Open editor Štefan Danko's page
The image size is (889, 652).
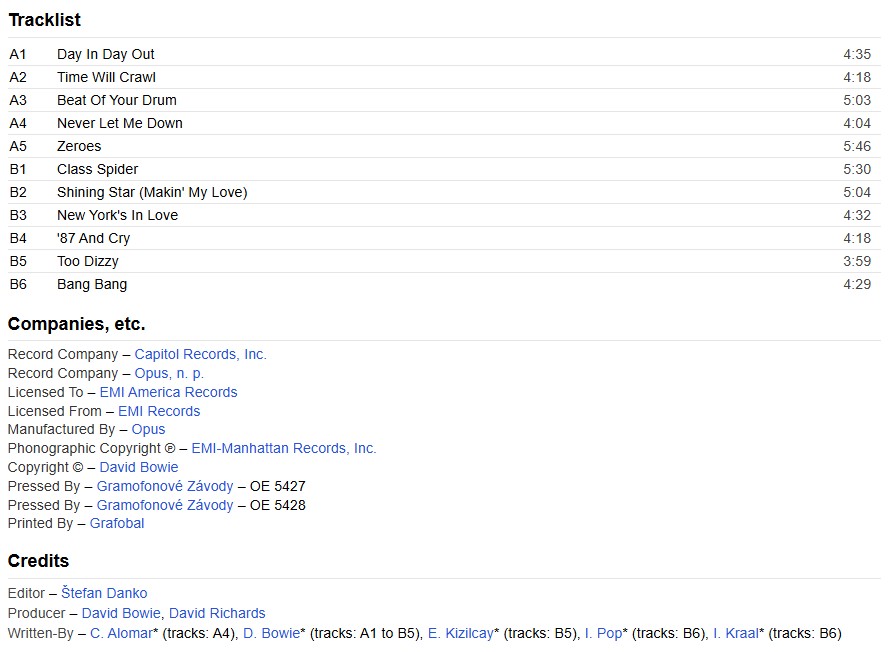click(x=104, y=593)
